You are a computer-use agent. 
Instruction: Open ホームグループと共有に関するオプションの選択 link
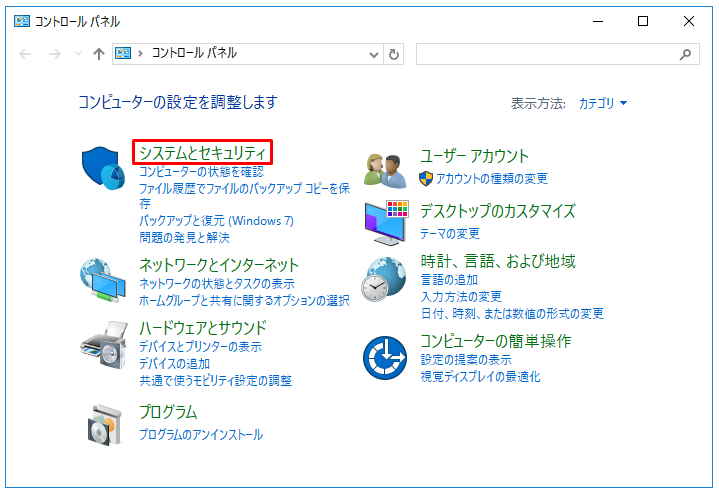(244, 300)
